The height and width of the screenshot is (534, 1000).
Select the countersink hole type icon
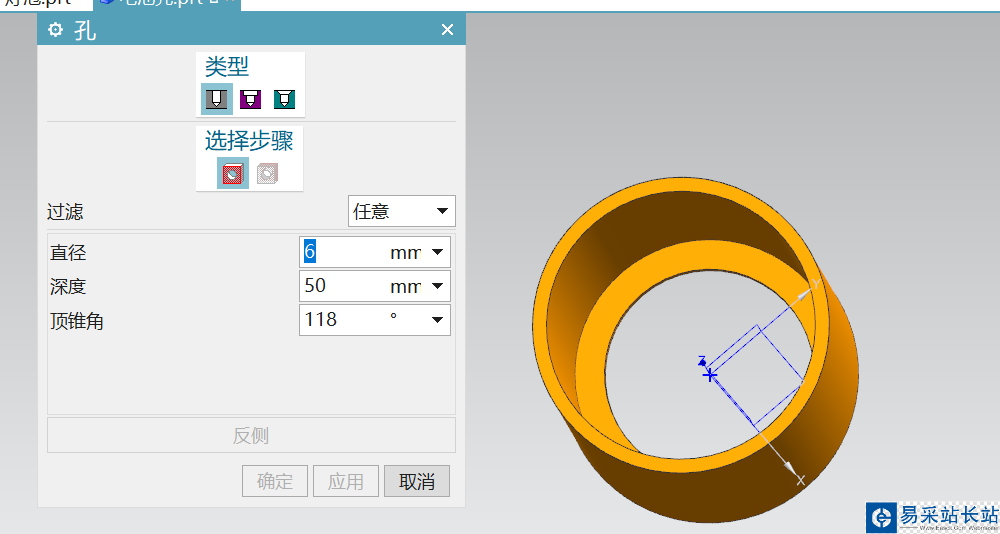[284, 99]
